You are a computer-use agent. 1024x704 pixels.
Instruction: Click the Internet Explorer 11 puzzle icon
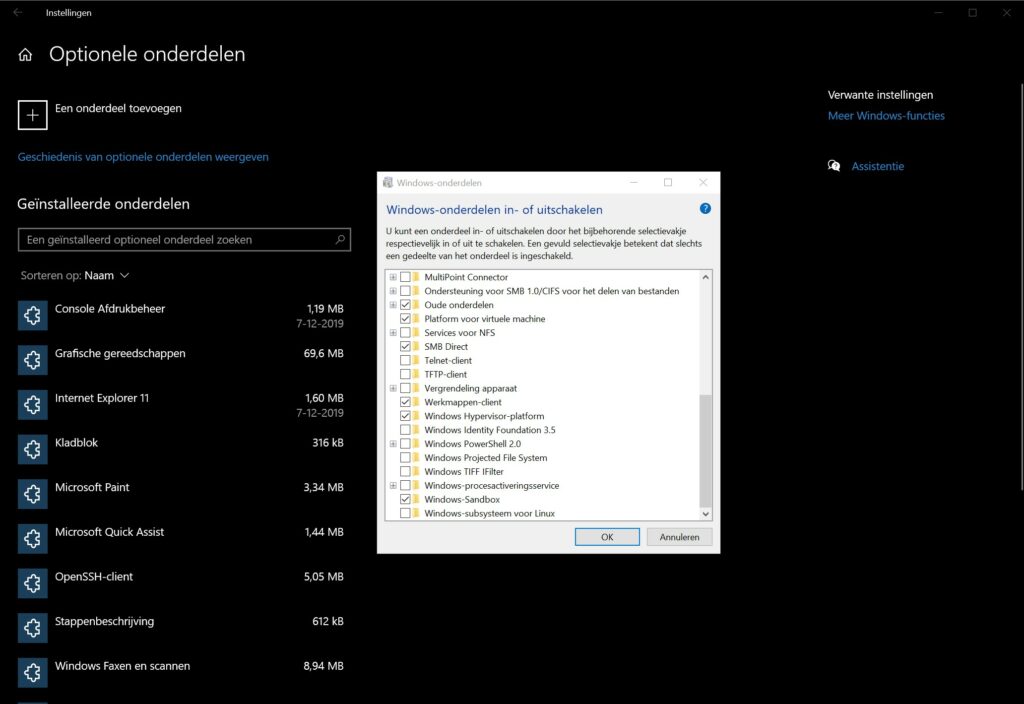click(x=33, y=405)
